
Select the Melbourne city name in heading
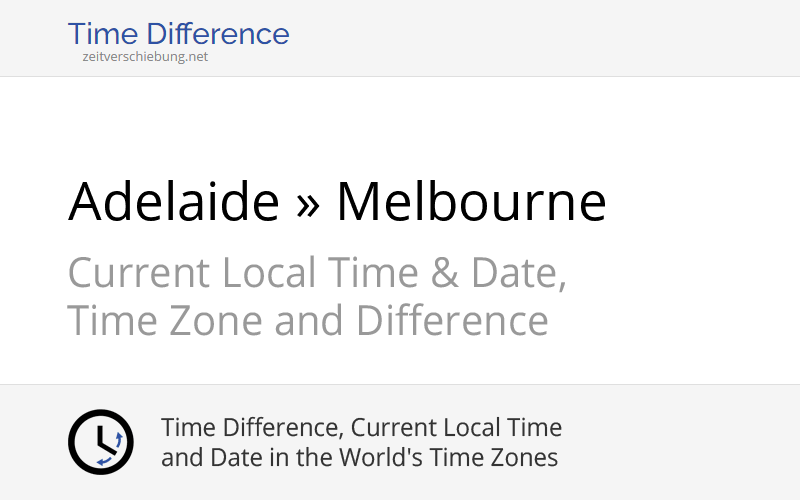point(471,202)
